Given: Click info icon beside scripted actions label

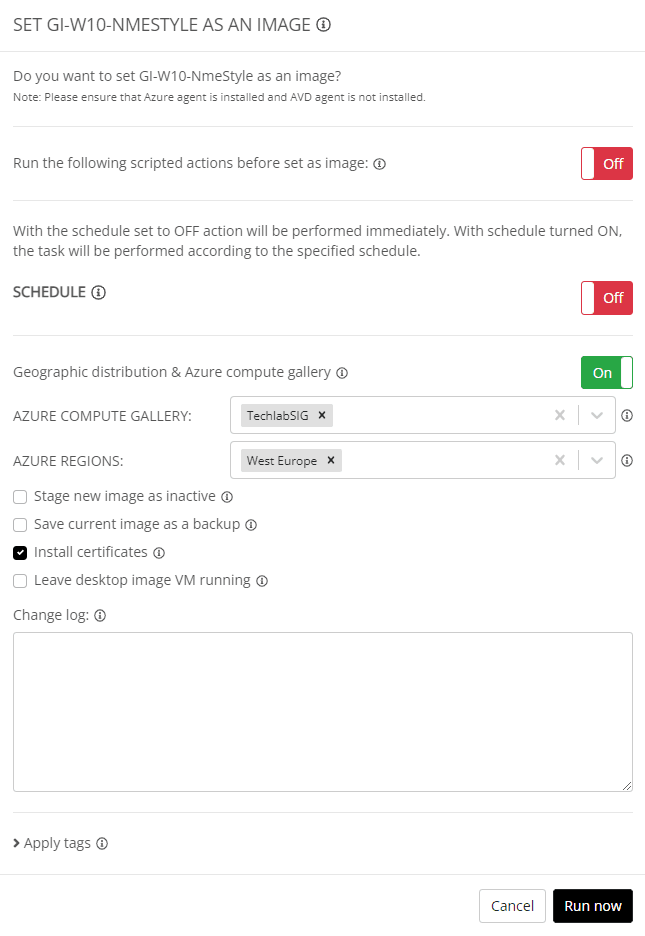Looking at the screenshot, I should 380,164.
